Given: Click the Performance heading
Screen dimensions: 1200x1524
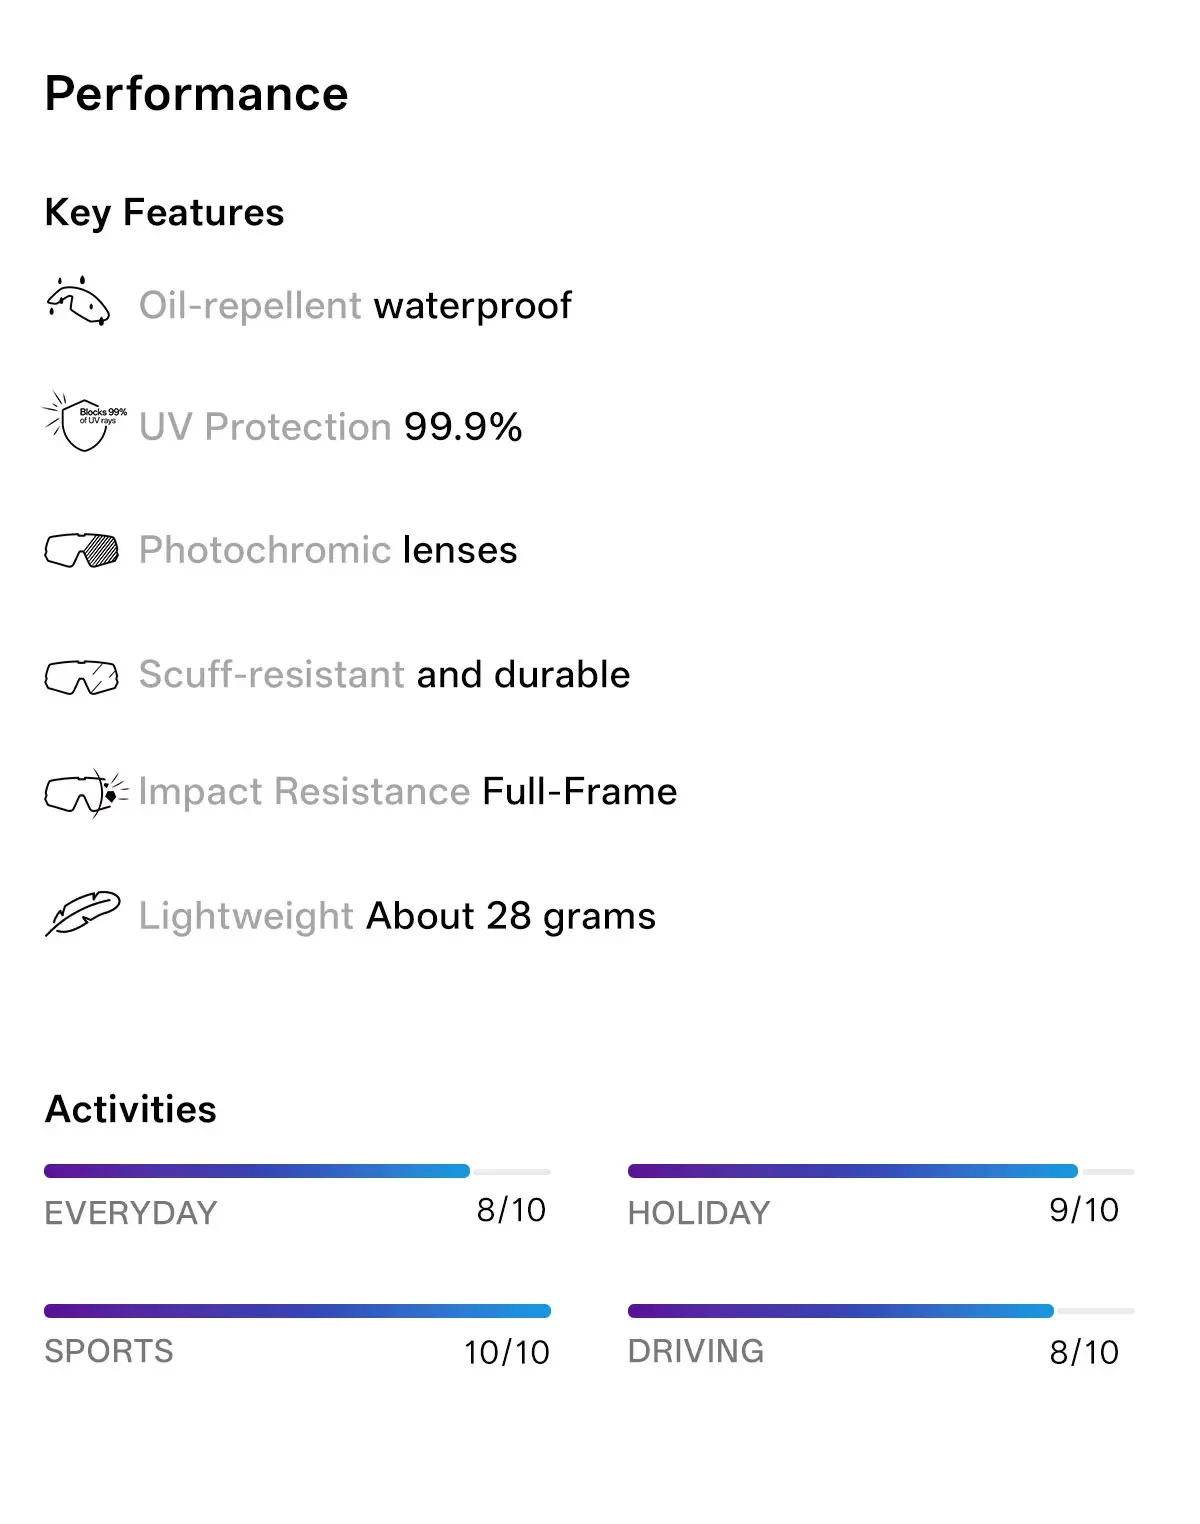Looking at the screenshot, I should (197, 94).
